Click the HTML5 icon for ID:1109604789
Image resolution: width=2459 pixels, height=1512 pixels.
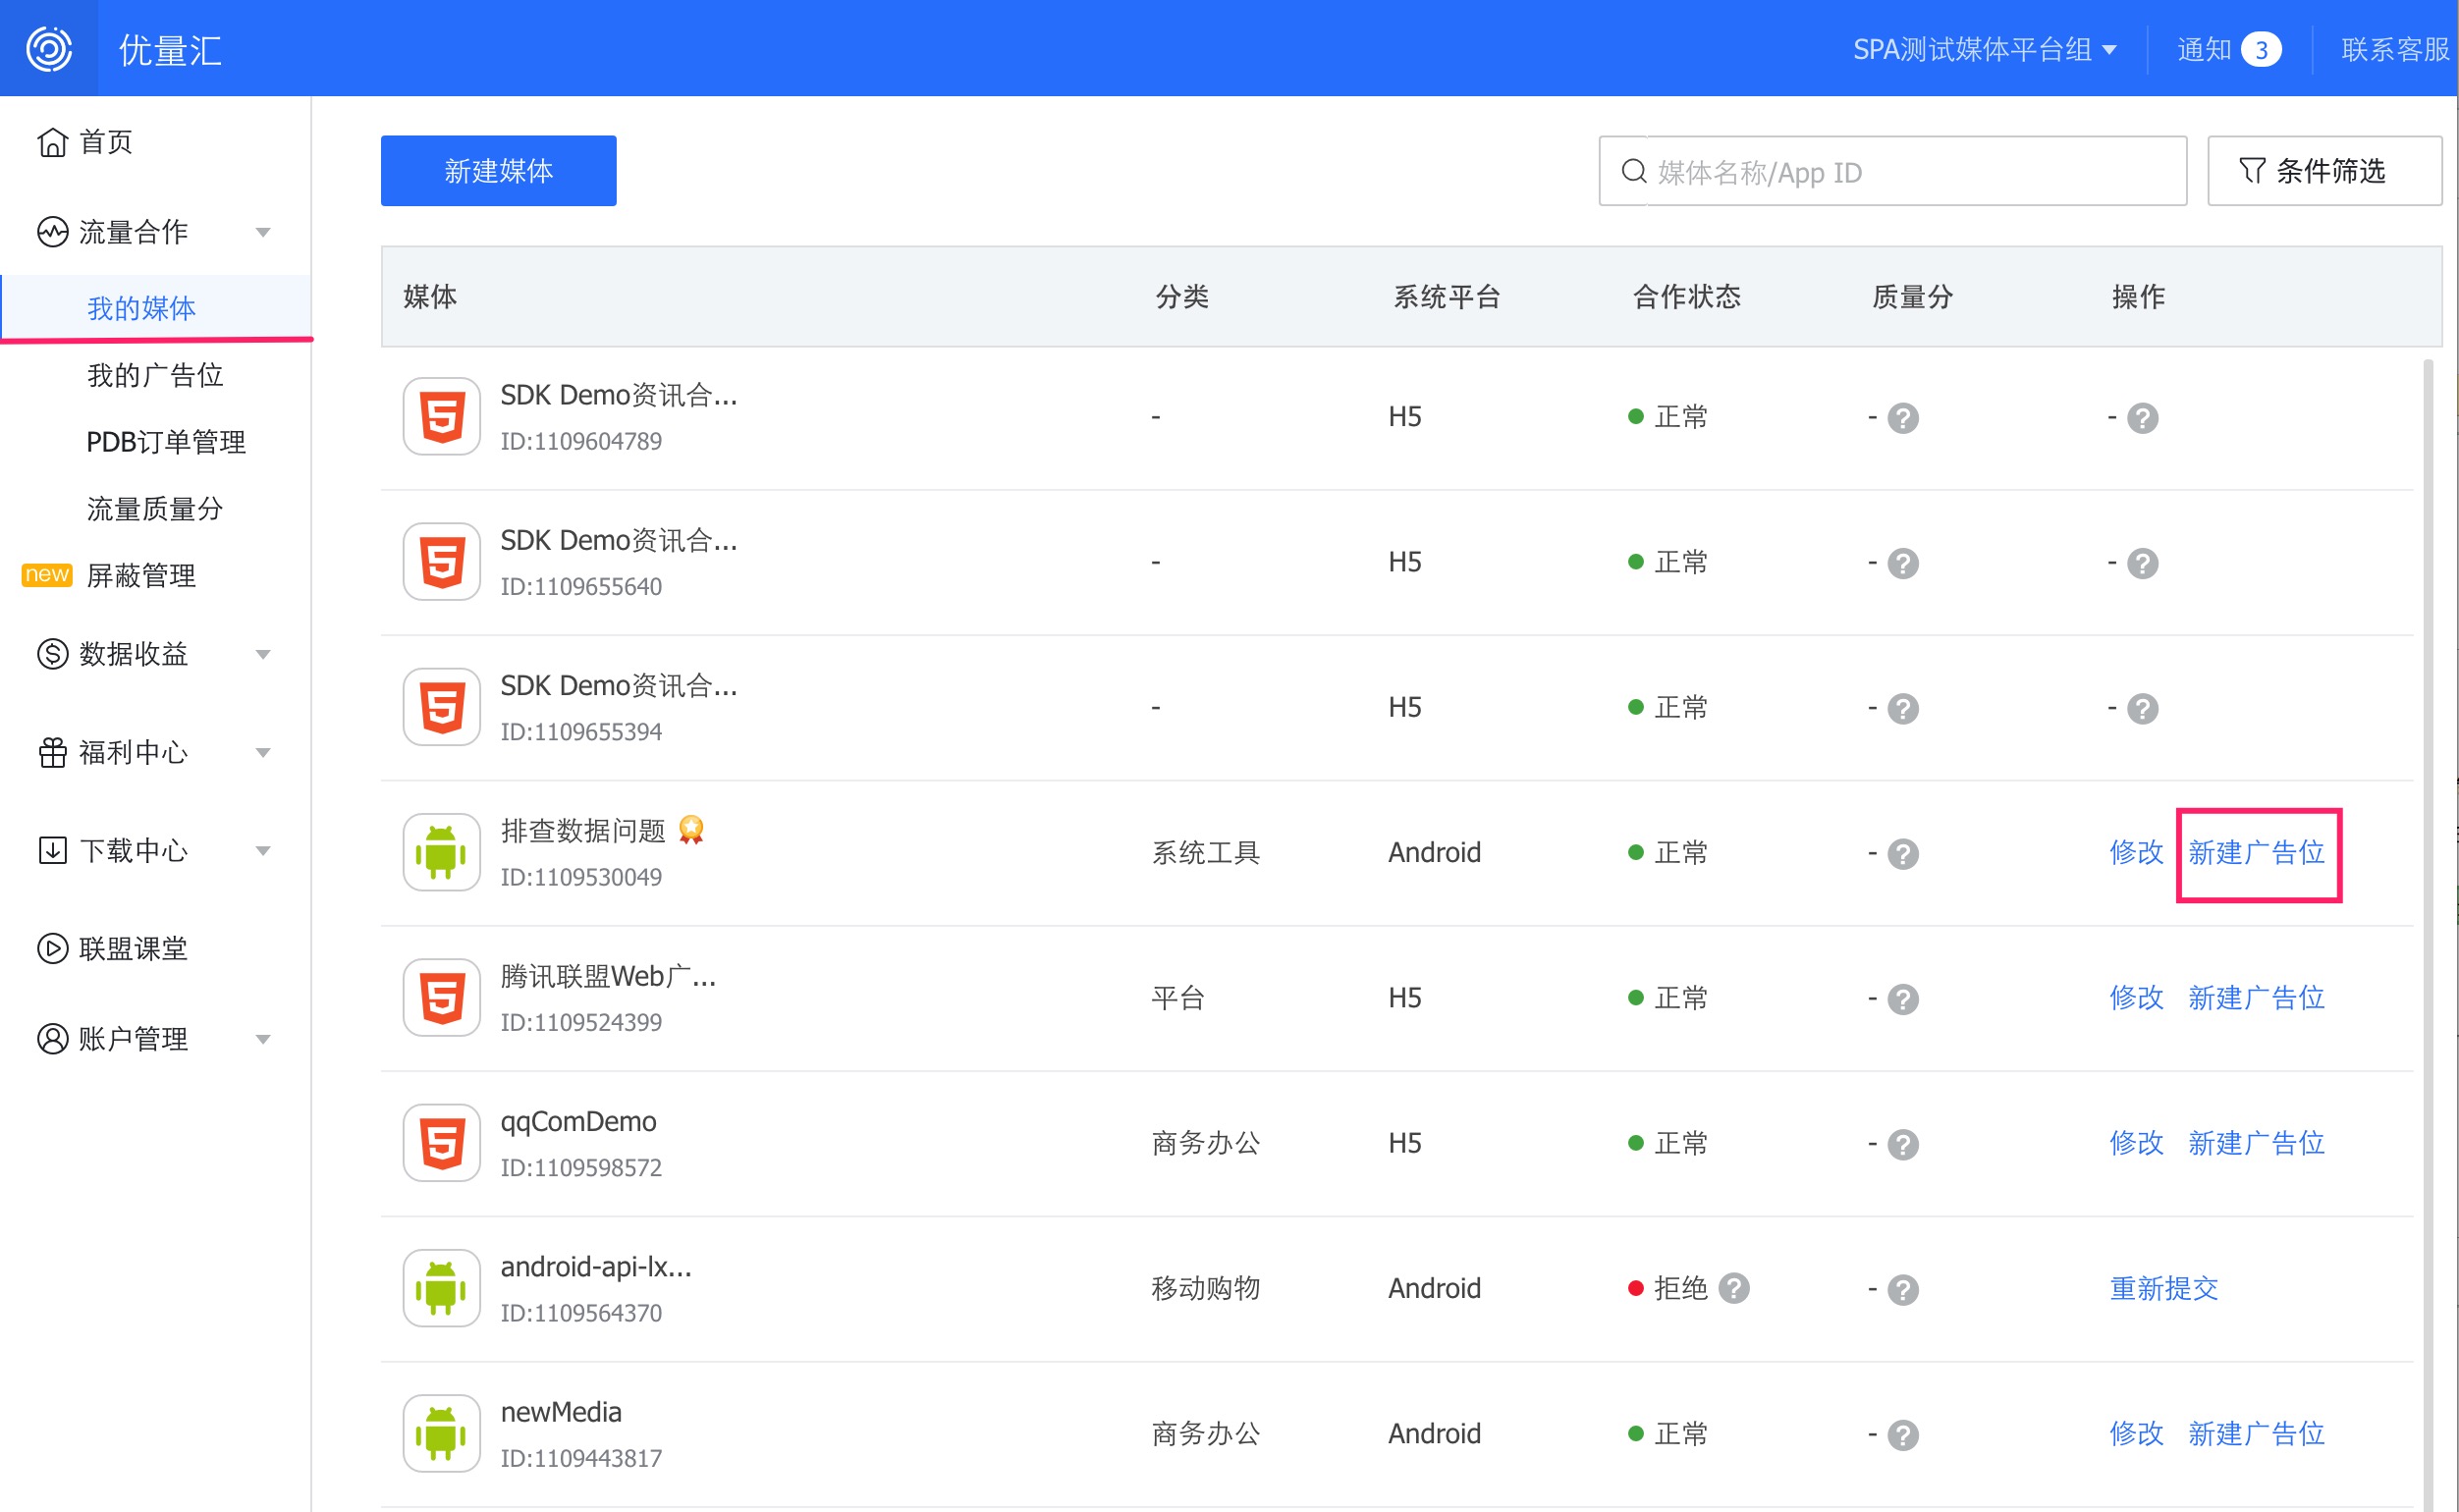pyautogui.click(x=442, y=416)
